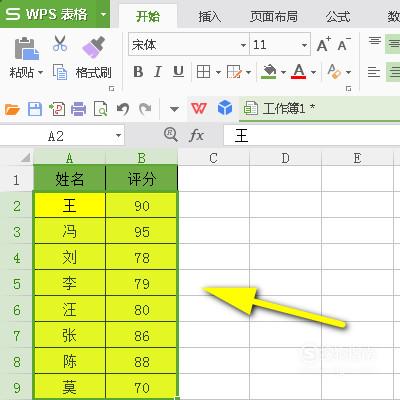Click the Name Box showing A2
400x400 pixels.
[56, 136]
